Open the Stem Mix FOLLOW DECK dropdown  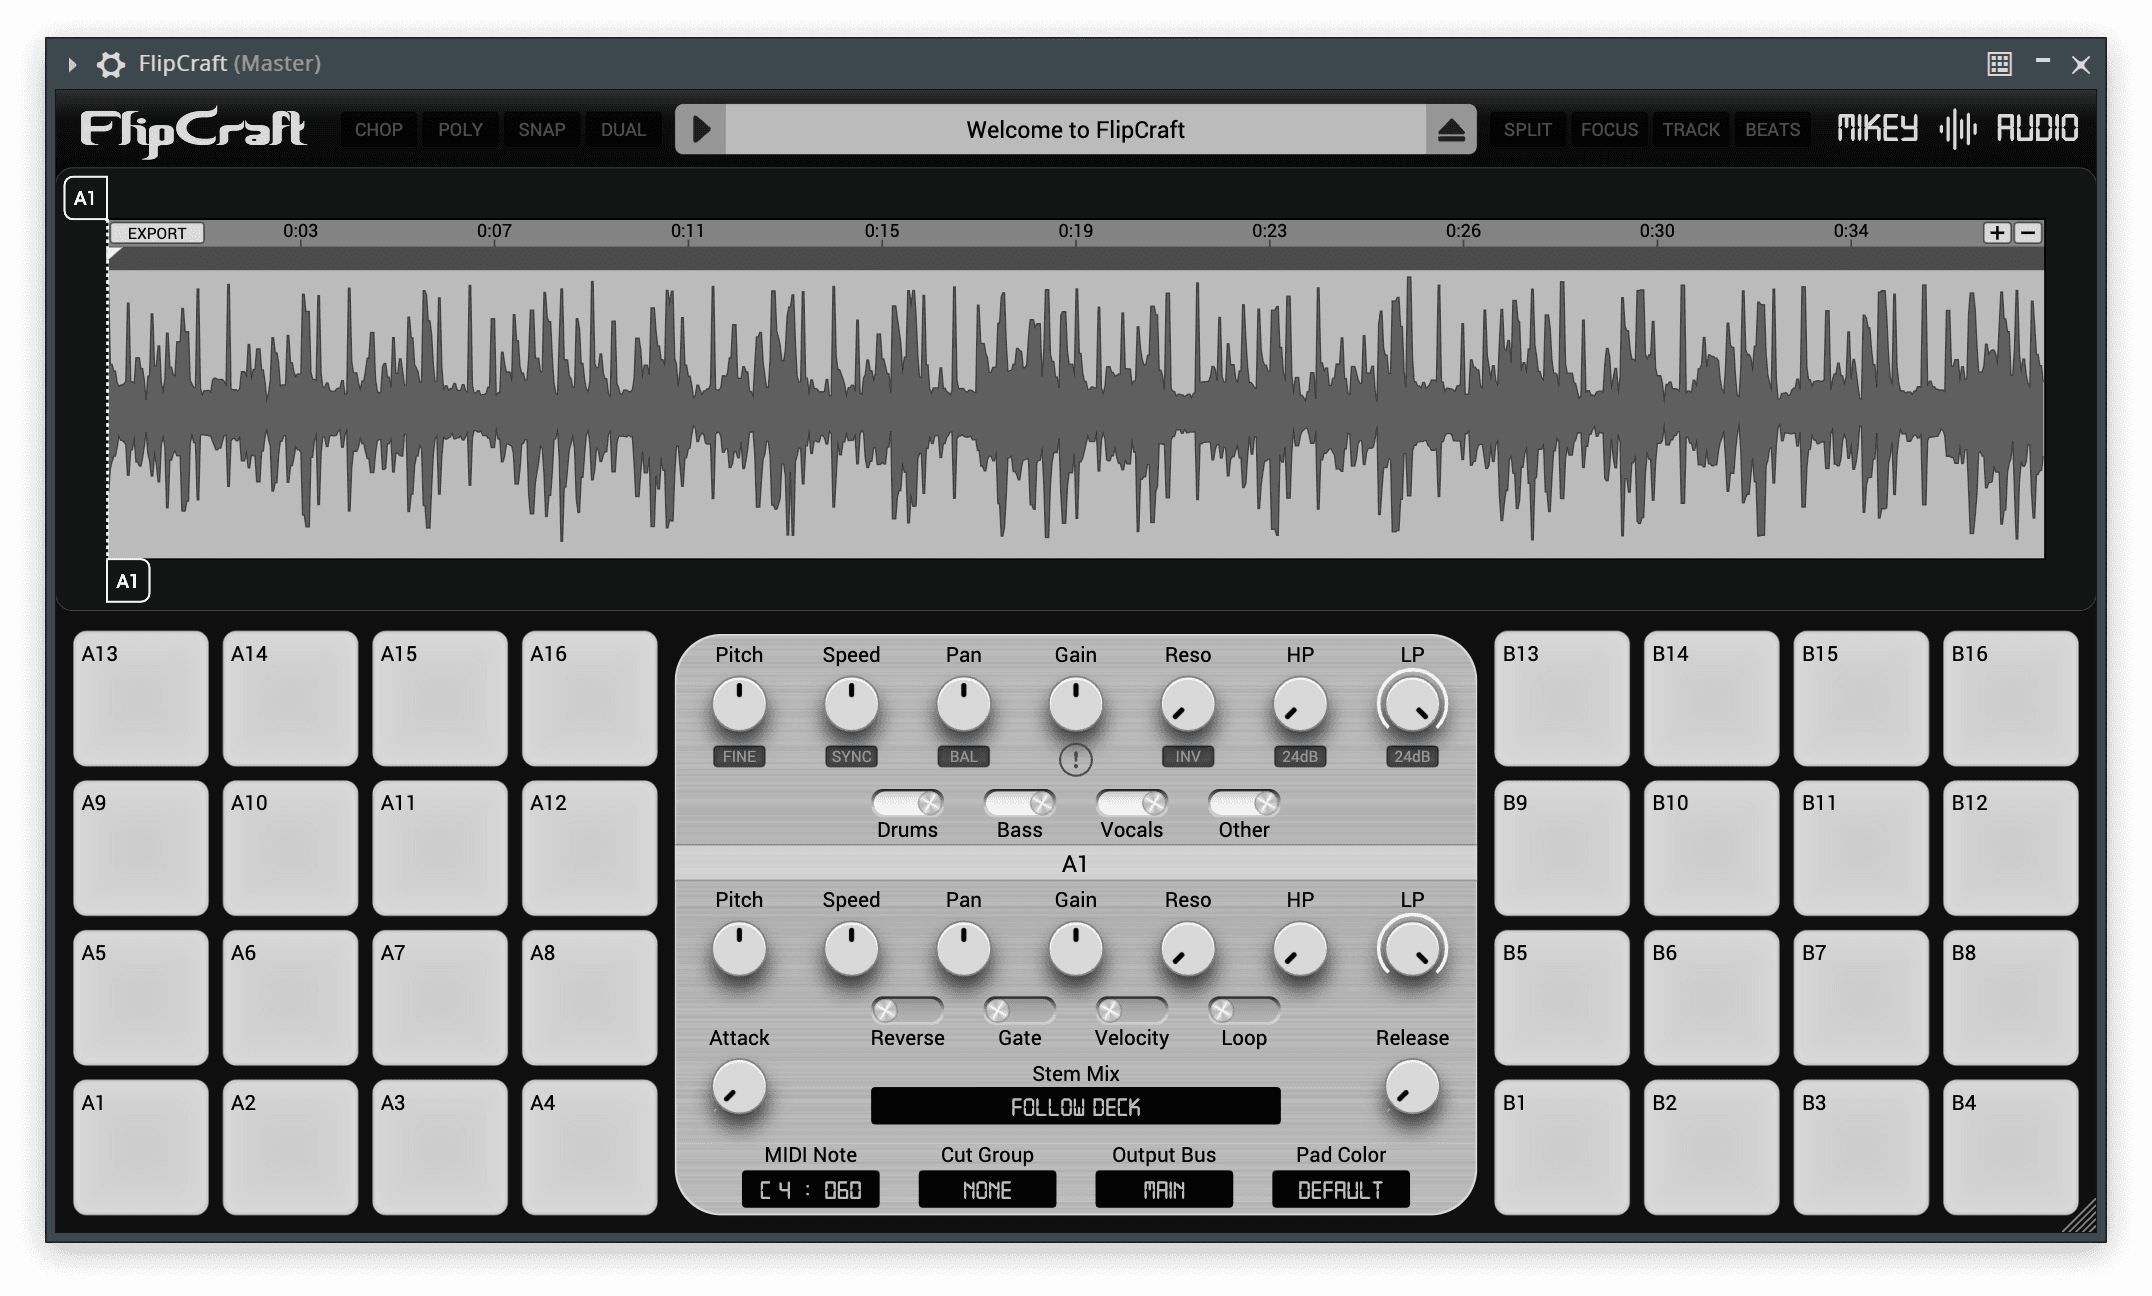point(1075,1106)
